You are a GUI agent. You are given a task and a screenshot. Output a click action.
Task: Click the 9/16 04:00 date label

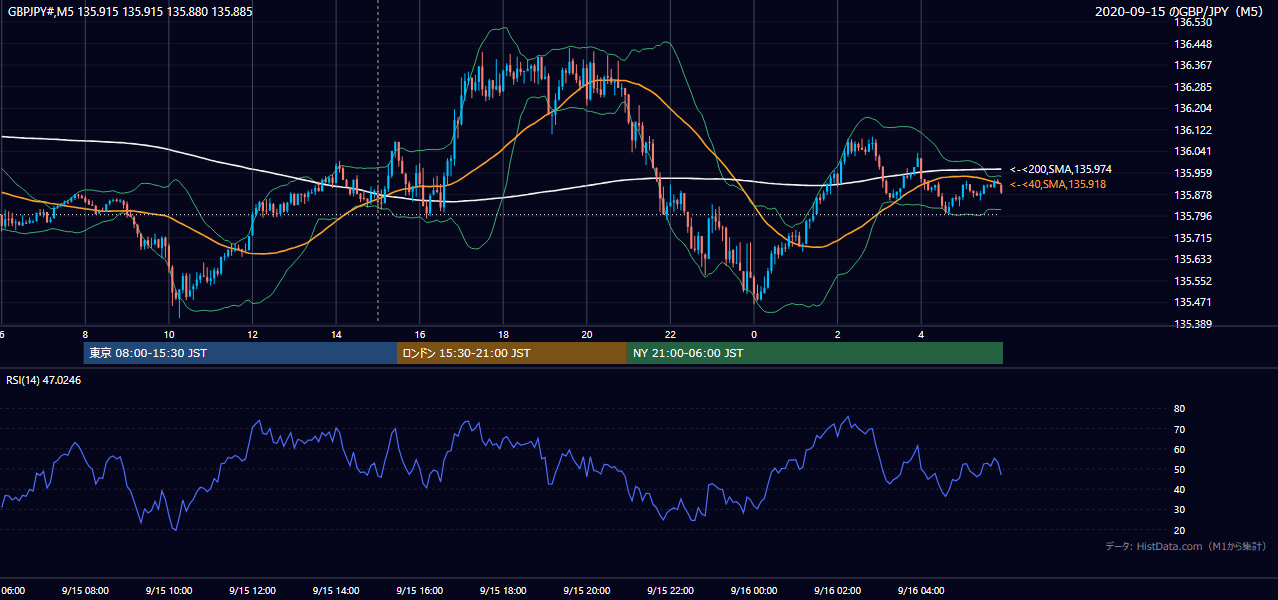tap(921, 590)
